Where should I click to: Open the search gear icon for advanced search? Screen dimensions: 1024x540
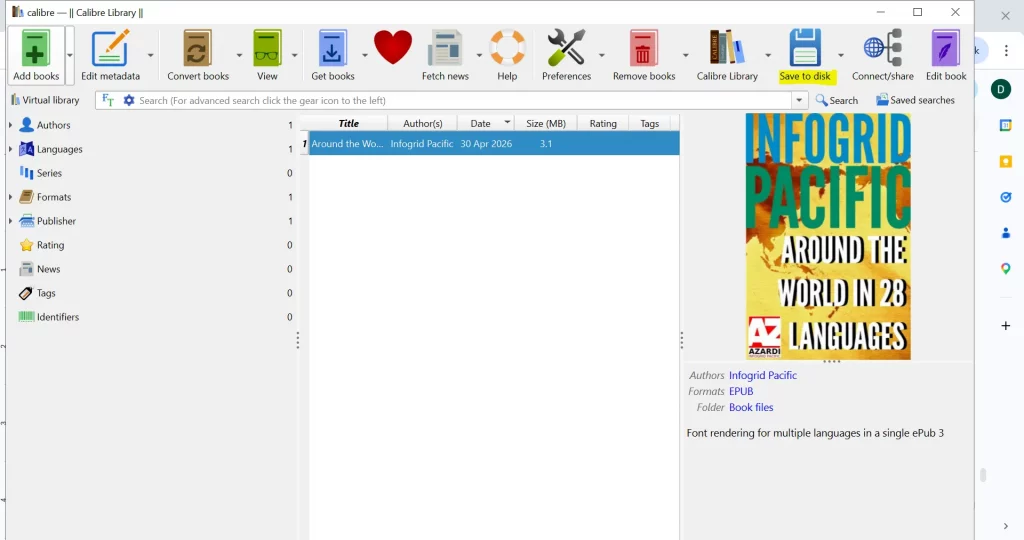(129, 101)
